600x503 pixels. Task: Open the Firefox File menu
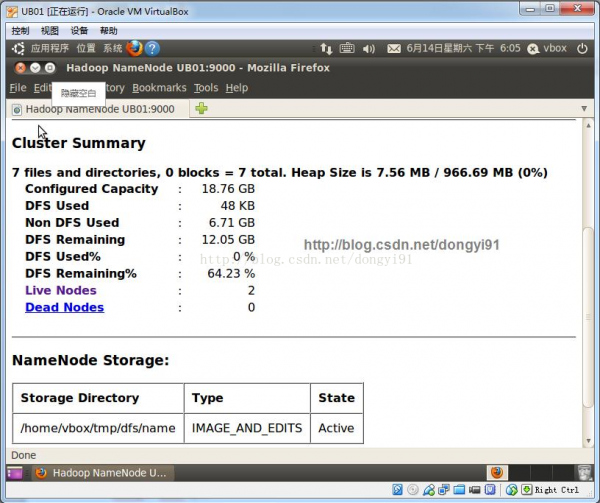(18, 88)
